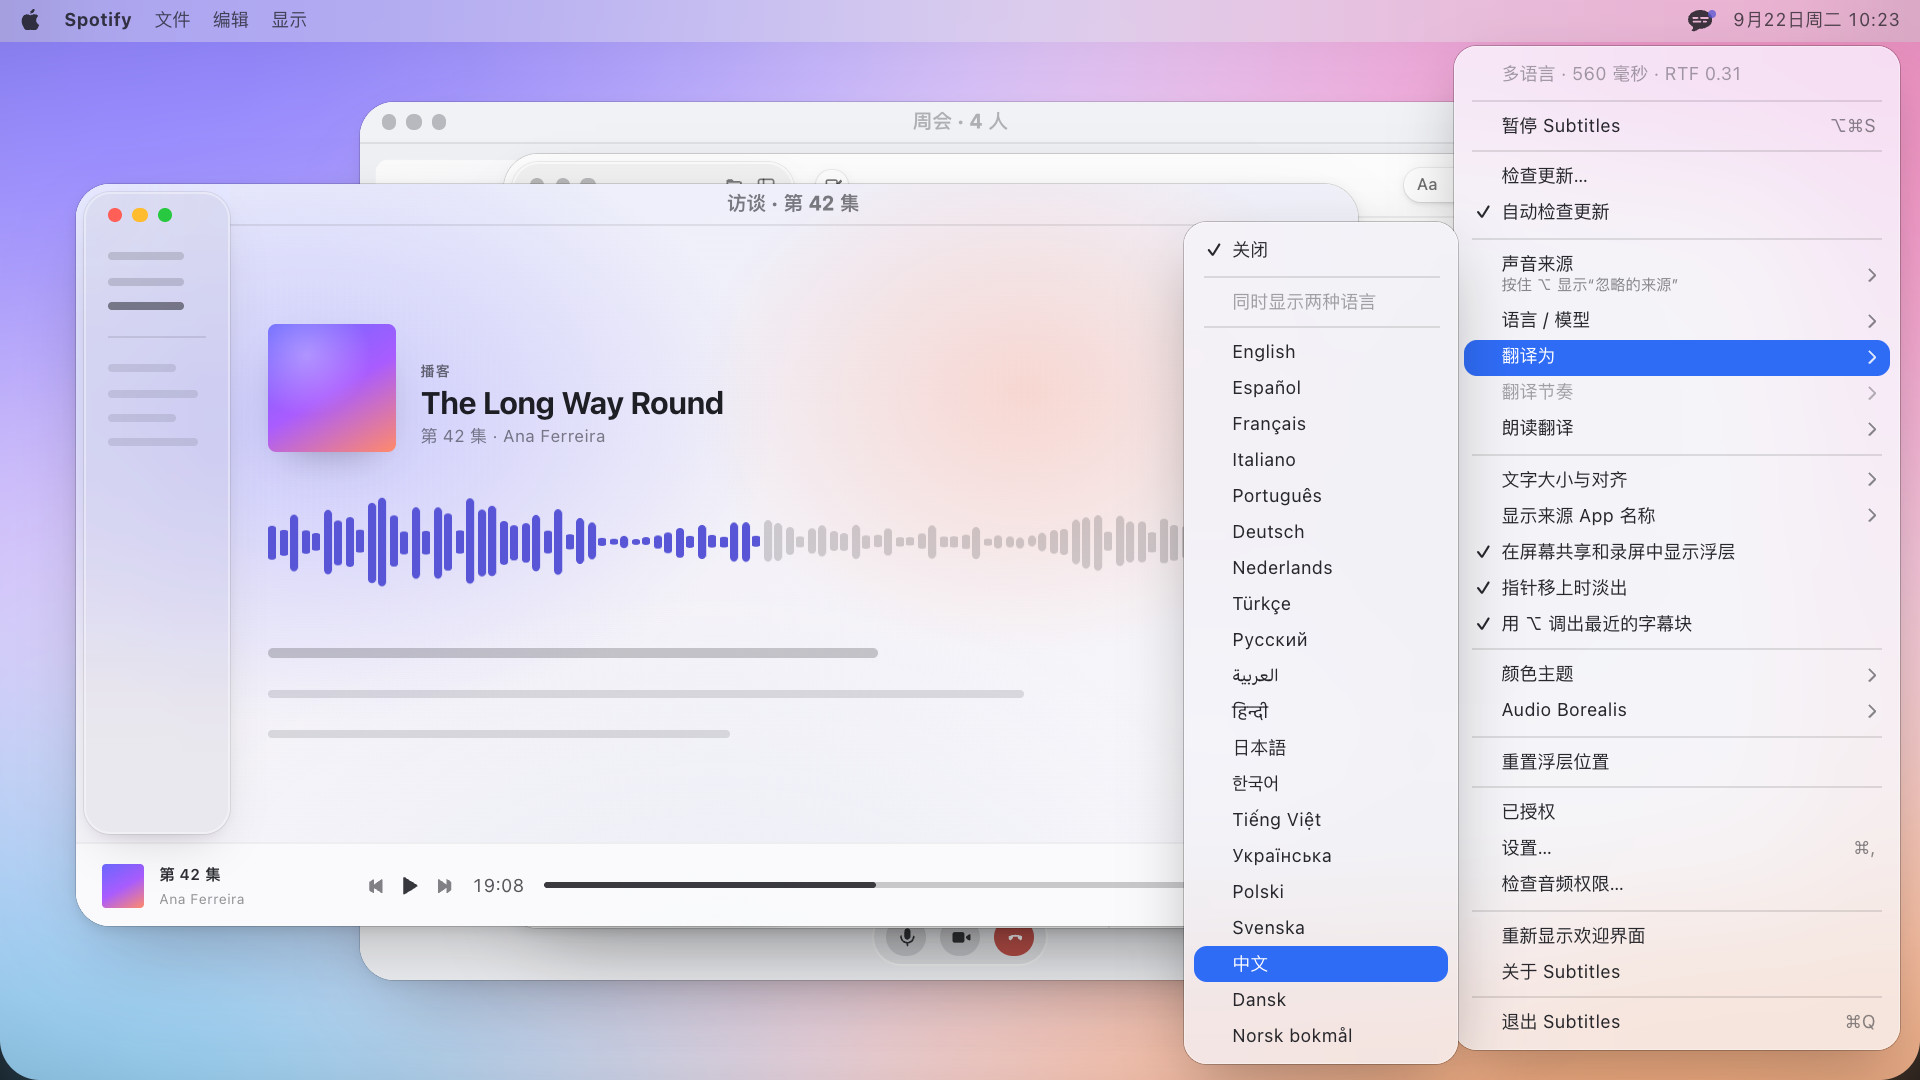
Task: Toggle camera in the meeting window
Action: pyautogui.click(x=960, y=938)
